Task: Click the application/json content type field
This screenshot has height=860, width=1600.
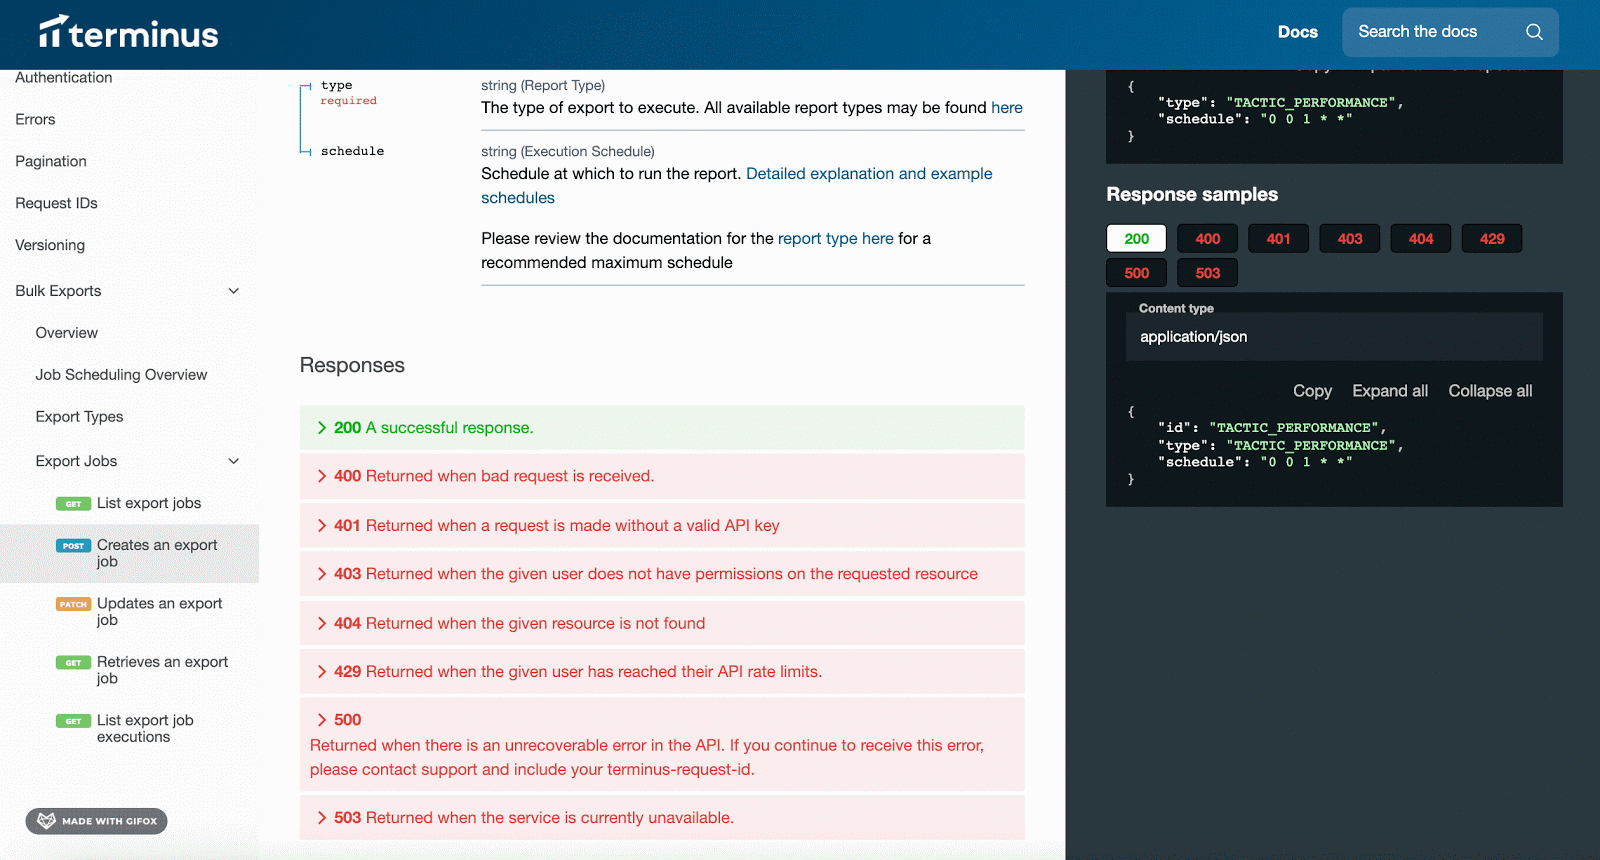Action: (x=1334, y=337)
